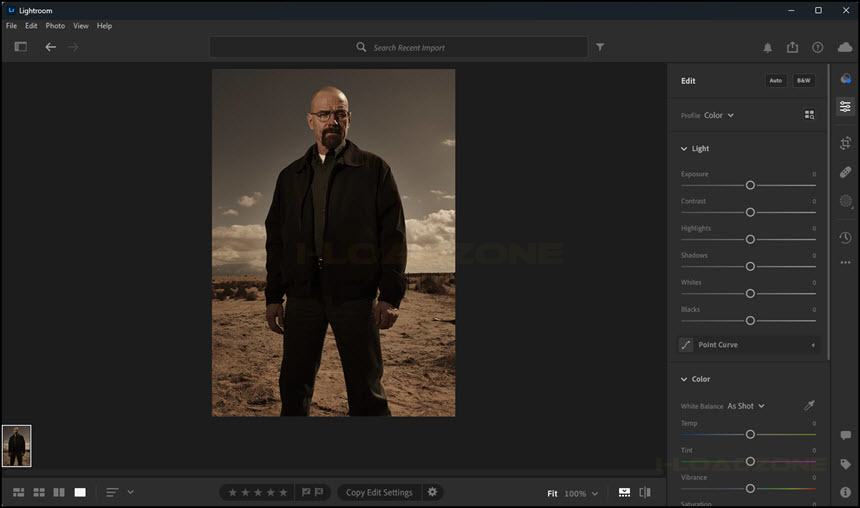Switch to photo grid view

pos(19,492)
